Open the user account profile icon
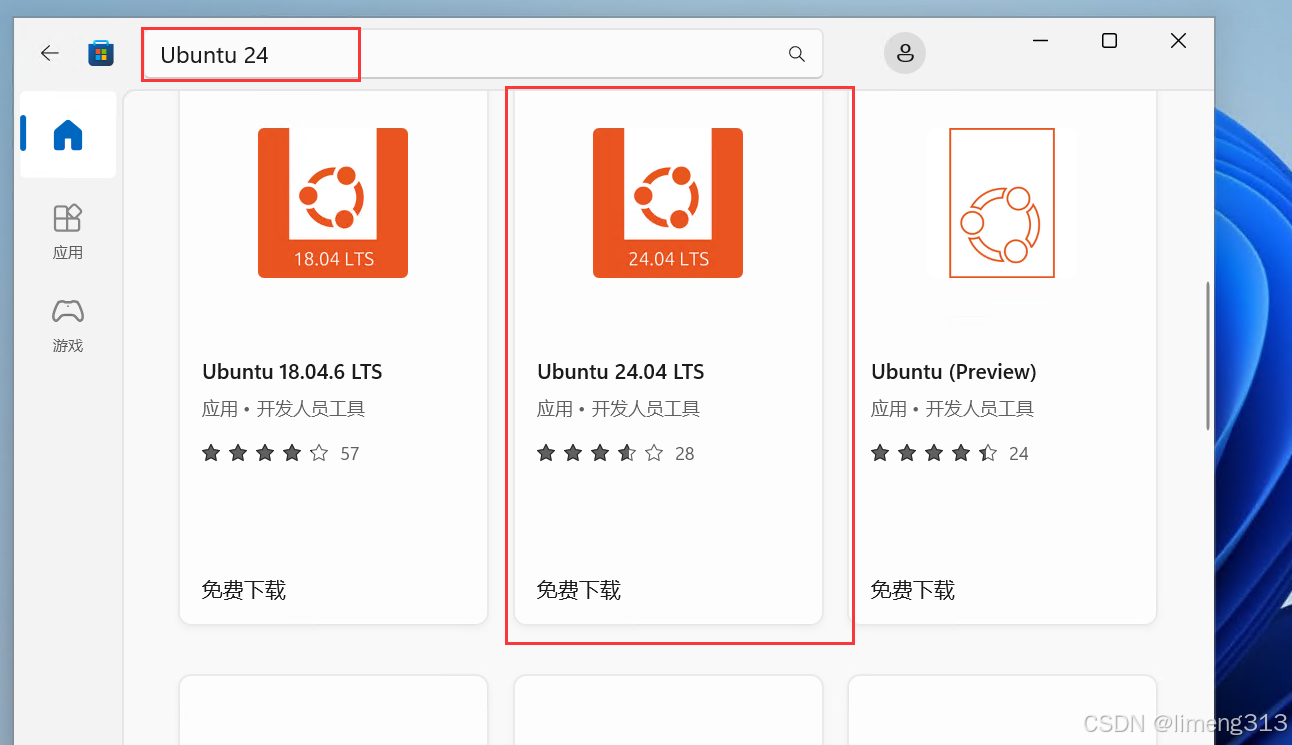This screenshot has height=745, width=1292. 905,53
